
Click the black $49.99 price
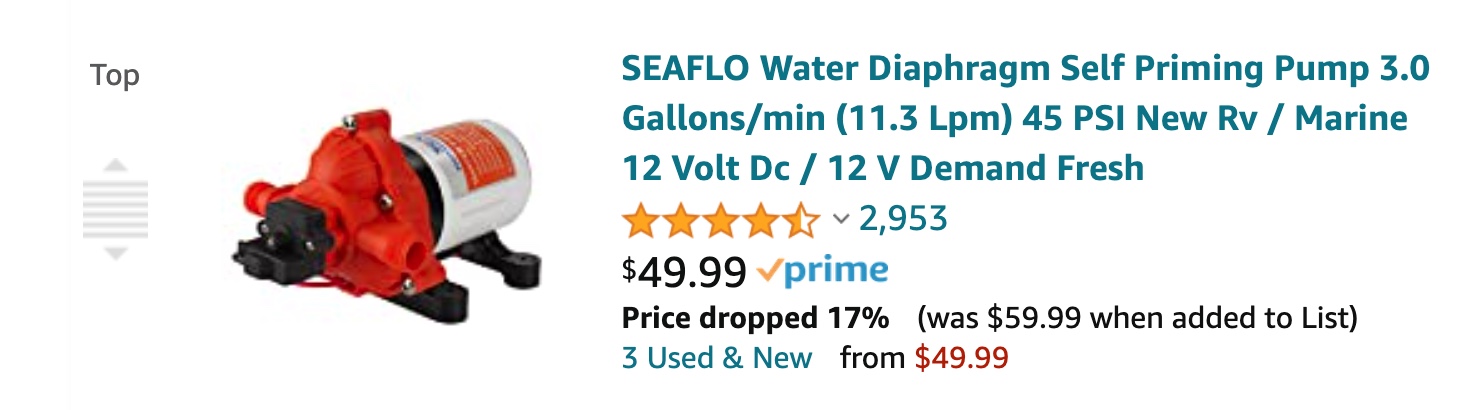pos(684,270)
